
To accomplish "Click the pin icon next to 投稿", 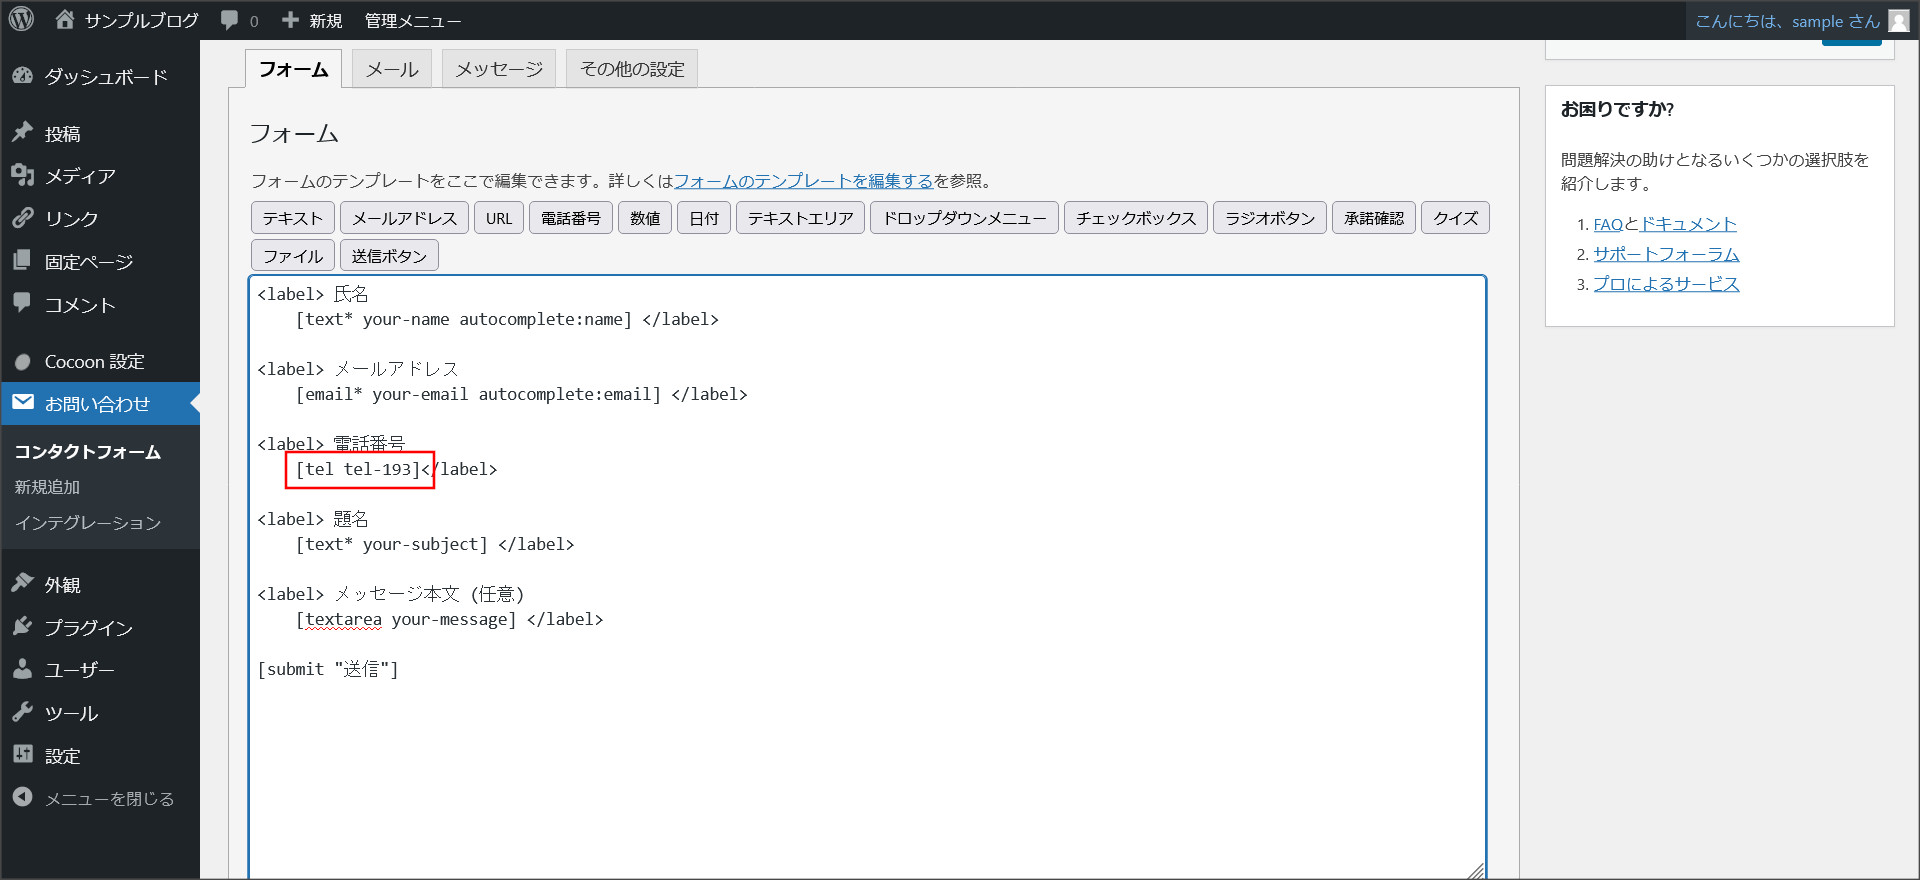I will tap(23, 133).
